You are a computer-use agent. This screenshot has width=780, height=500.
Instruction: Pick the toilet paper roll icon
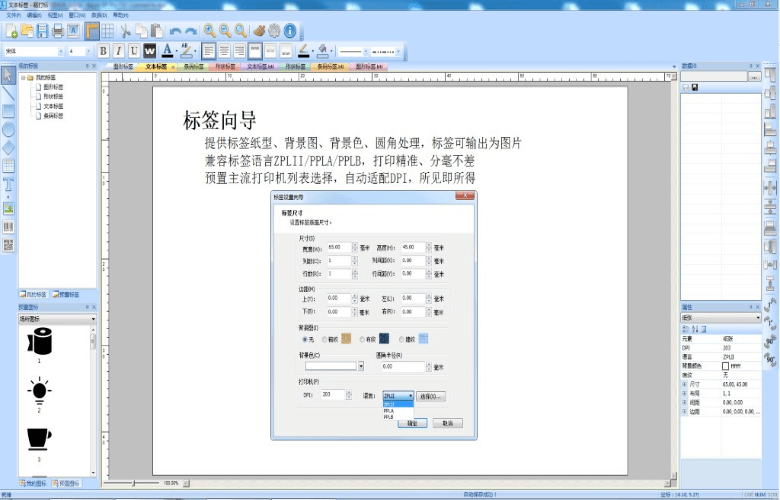tap(39, 341)
